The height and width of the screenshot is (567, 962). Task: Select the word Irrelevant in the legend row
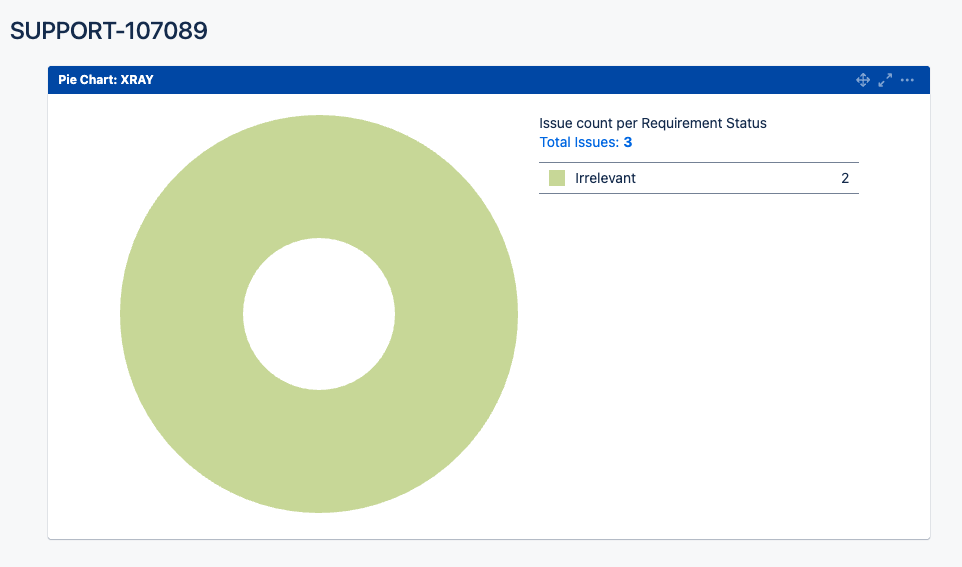(x=605, y=178)
